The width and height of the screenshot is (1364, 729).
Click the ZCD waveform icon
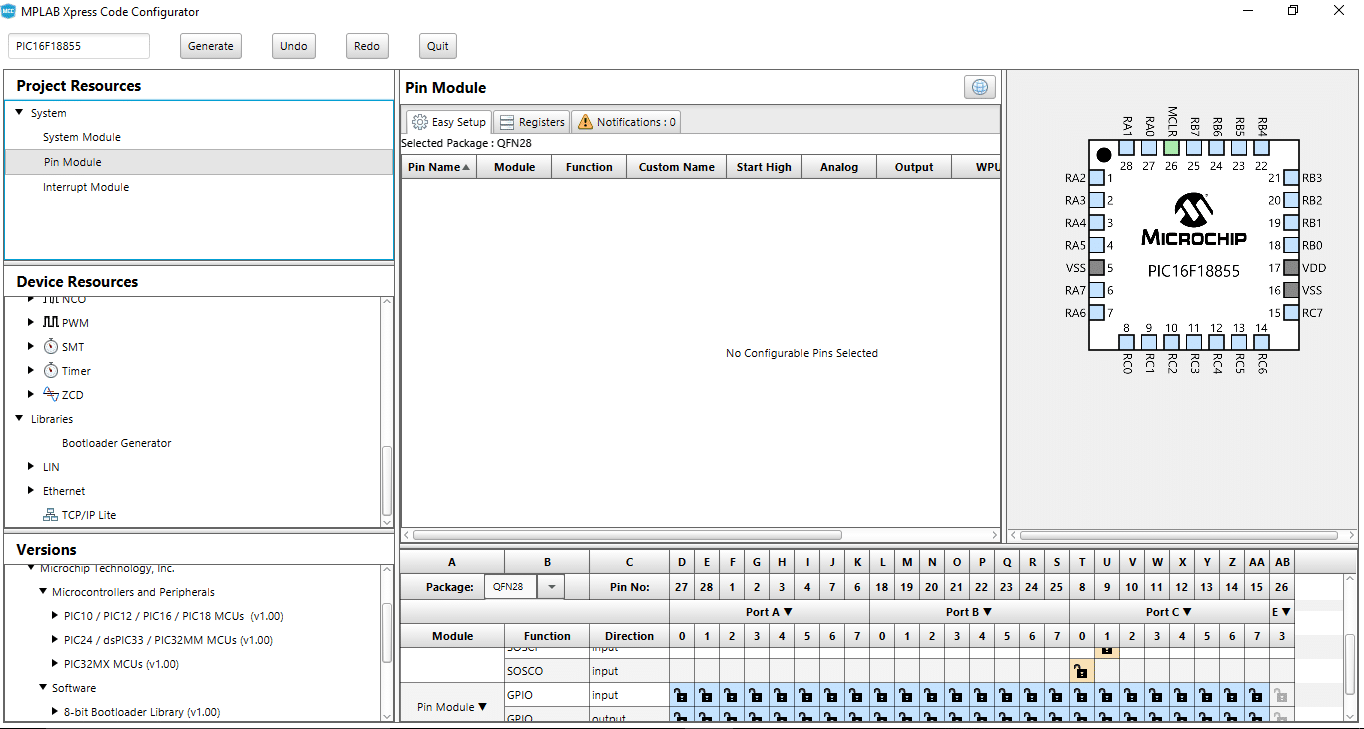point(51,395)
